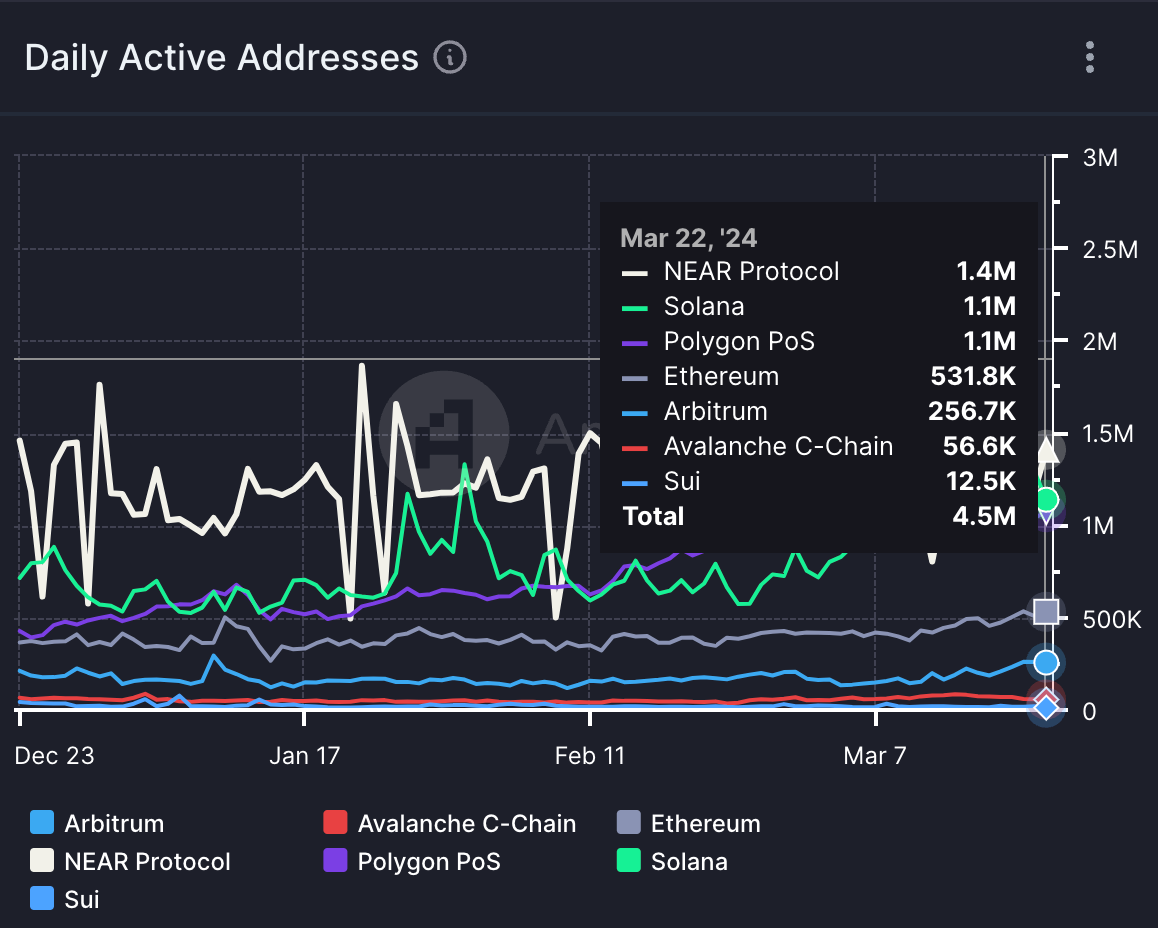Viewport: 1158px width, 928px height.
Task: Click the Ethereum gray square data marker
Action: click(1046, 611)
